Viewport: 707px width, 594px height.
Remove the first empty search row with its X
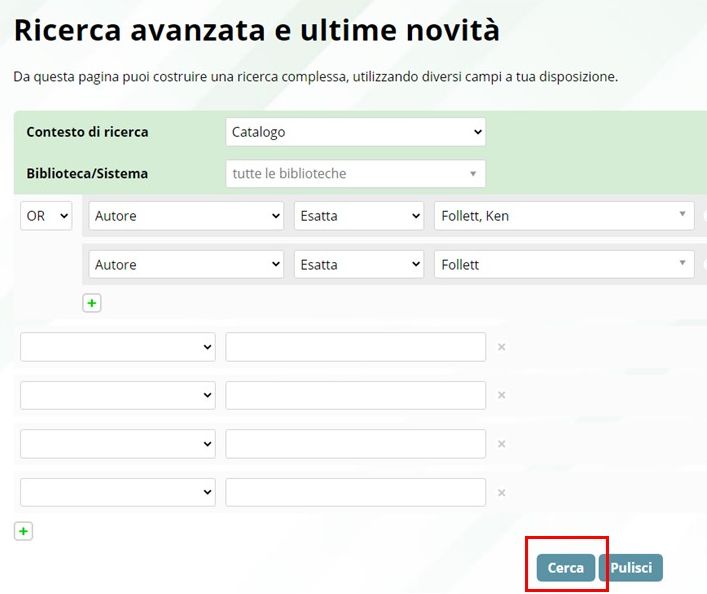coord(502,347)
